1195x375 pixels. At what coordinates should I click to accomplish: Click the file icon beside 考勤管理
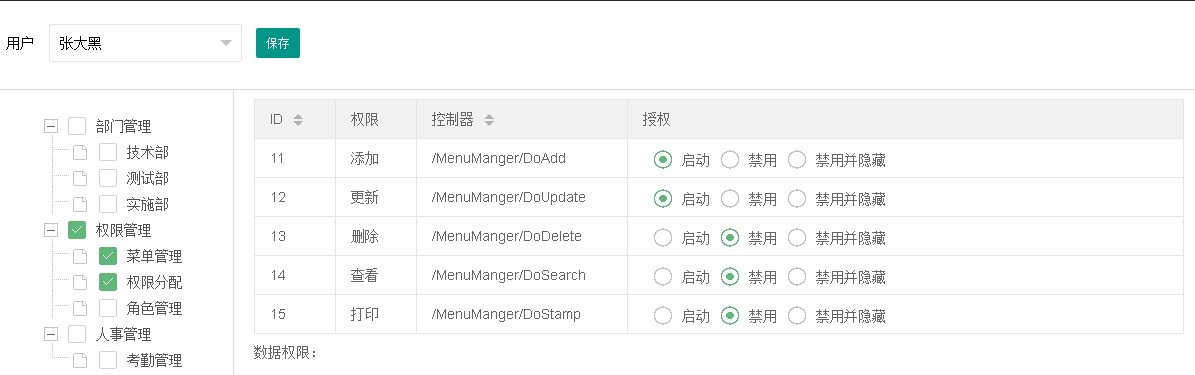(80, 361)
